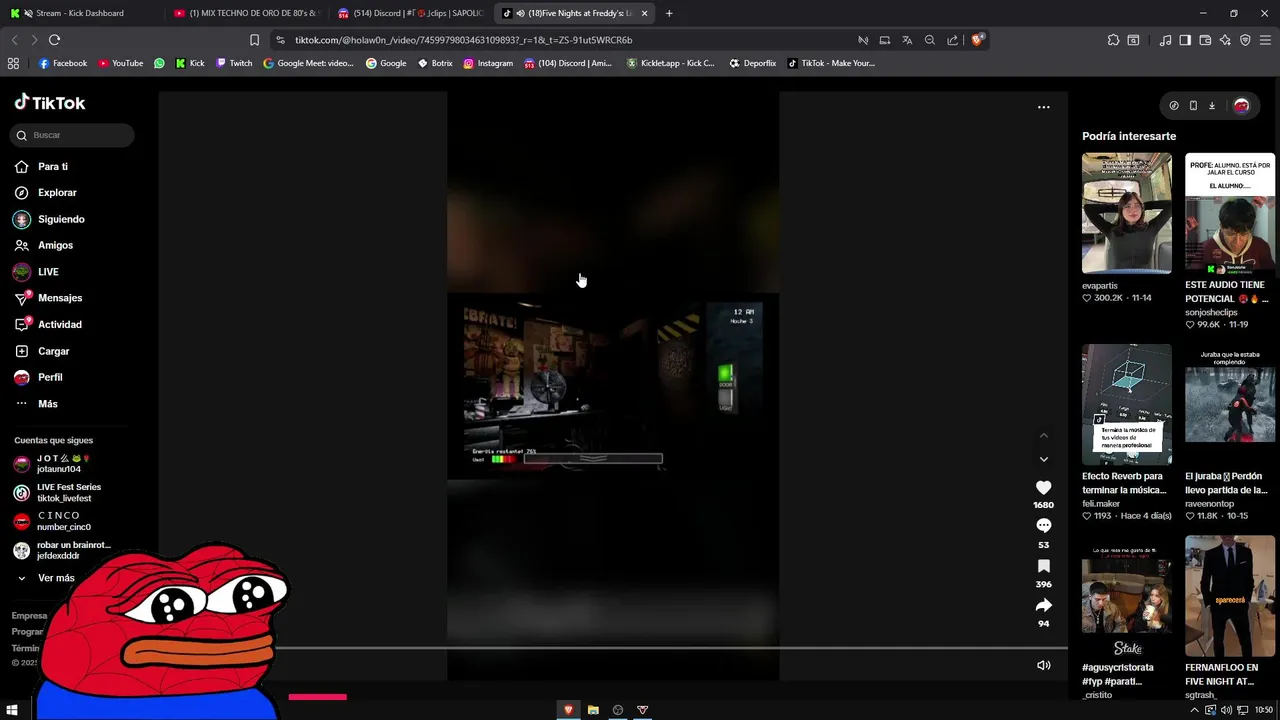Open the comments bubble showing 53
The height and width of the screenshot is (720, 1280).
1043,526
